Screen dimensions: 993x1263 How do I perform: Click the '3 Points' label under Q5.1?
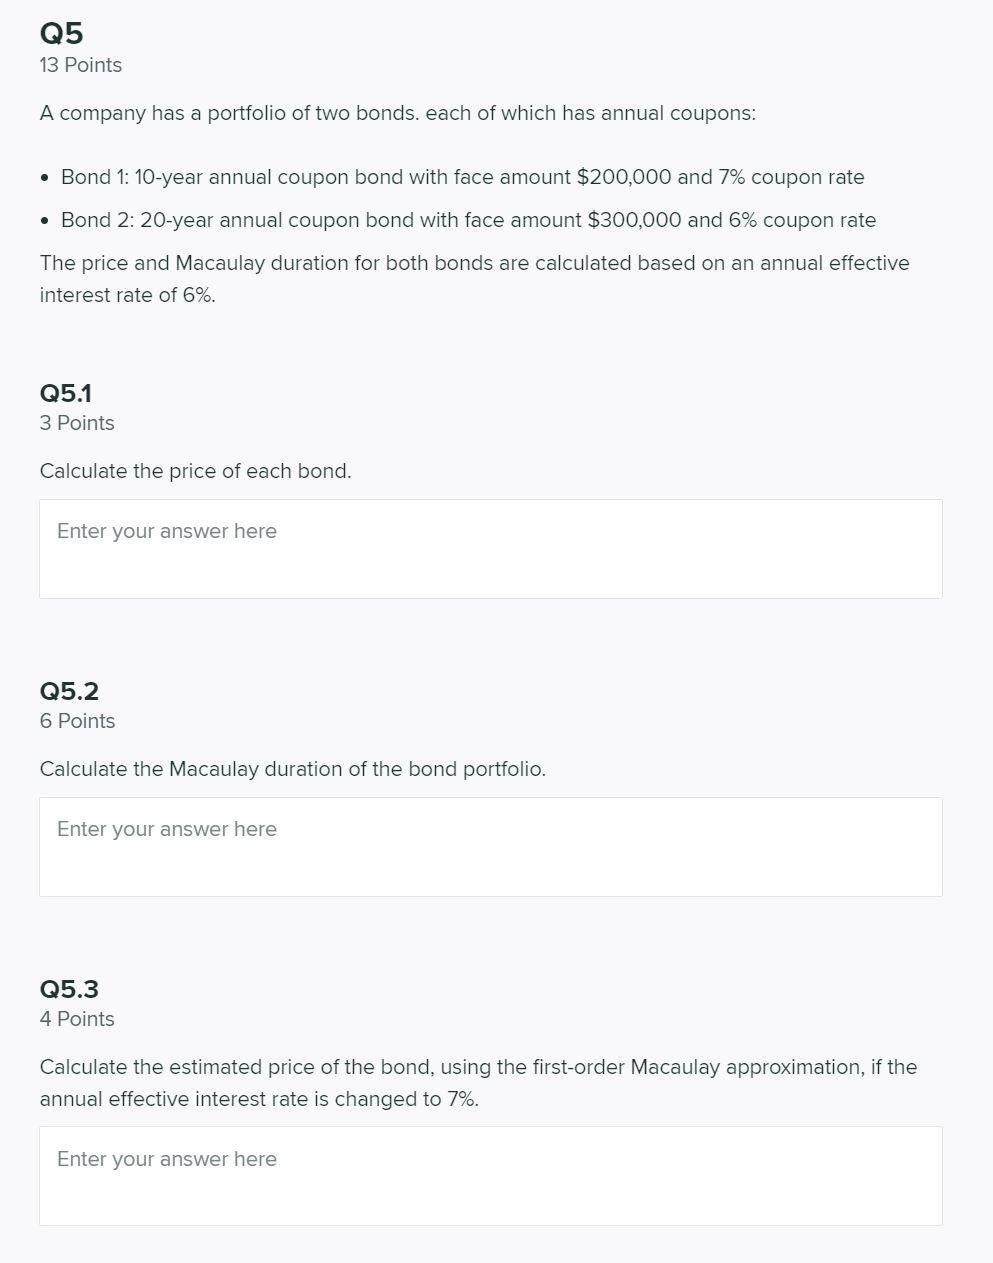(x=77, y=423)
